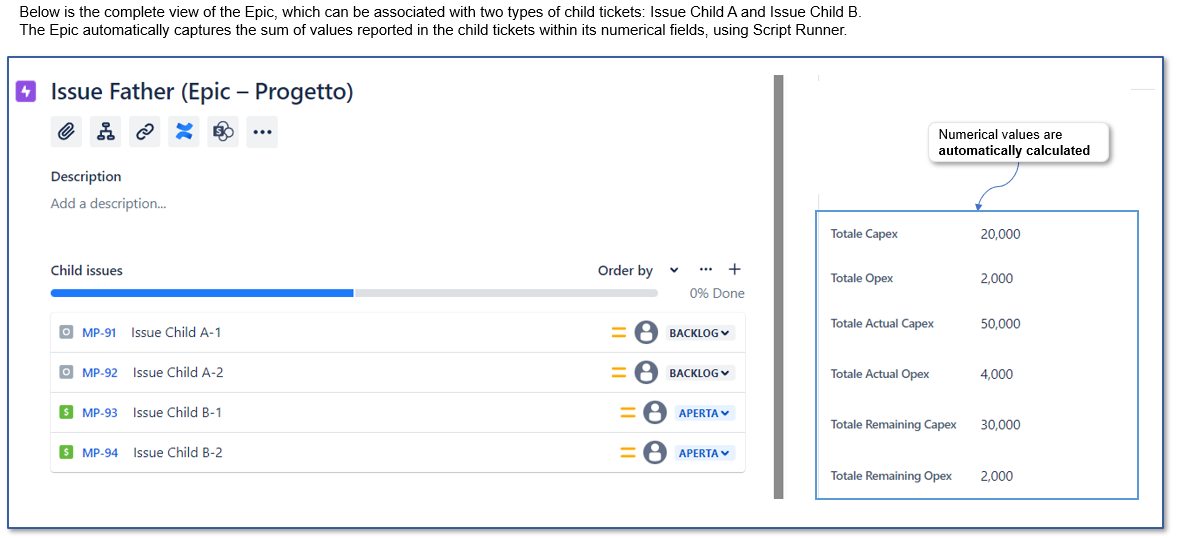The width and height of the screenshot is (1179, 538).
Task: Open BACKLOG status dropdown for MP-91
Action: [x=700, y=332]
